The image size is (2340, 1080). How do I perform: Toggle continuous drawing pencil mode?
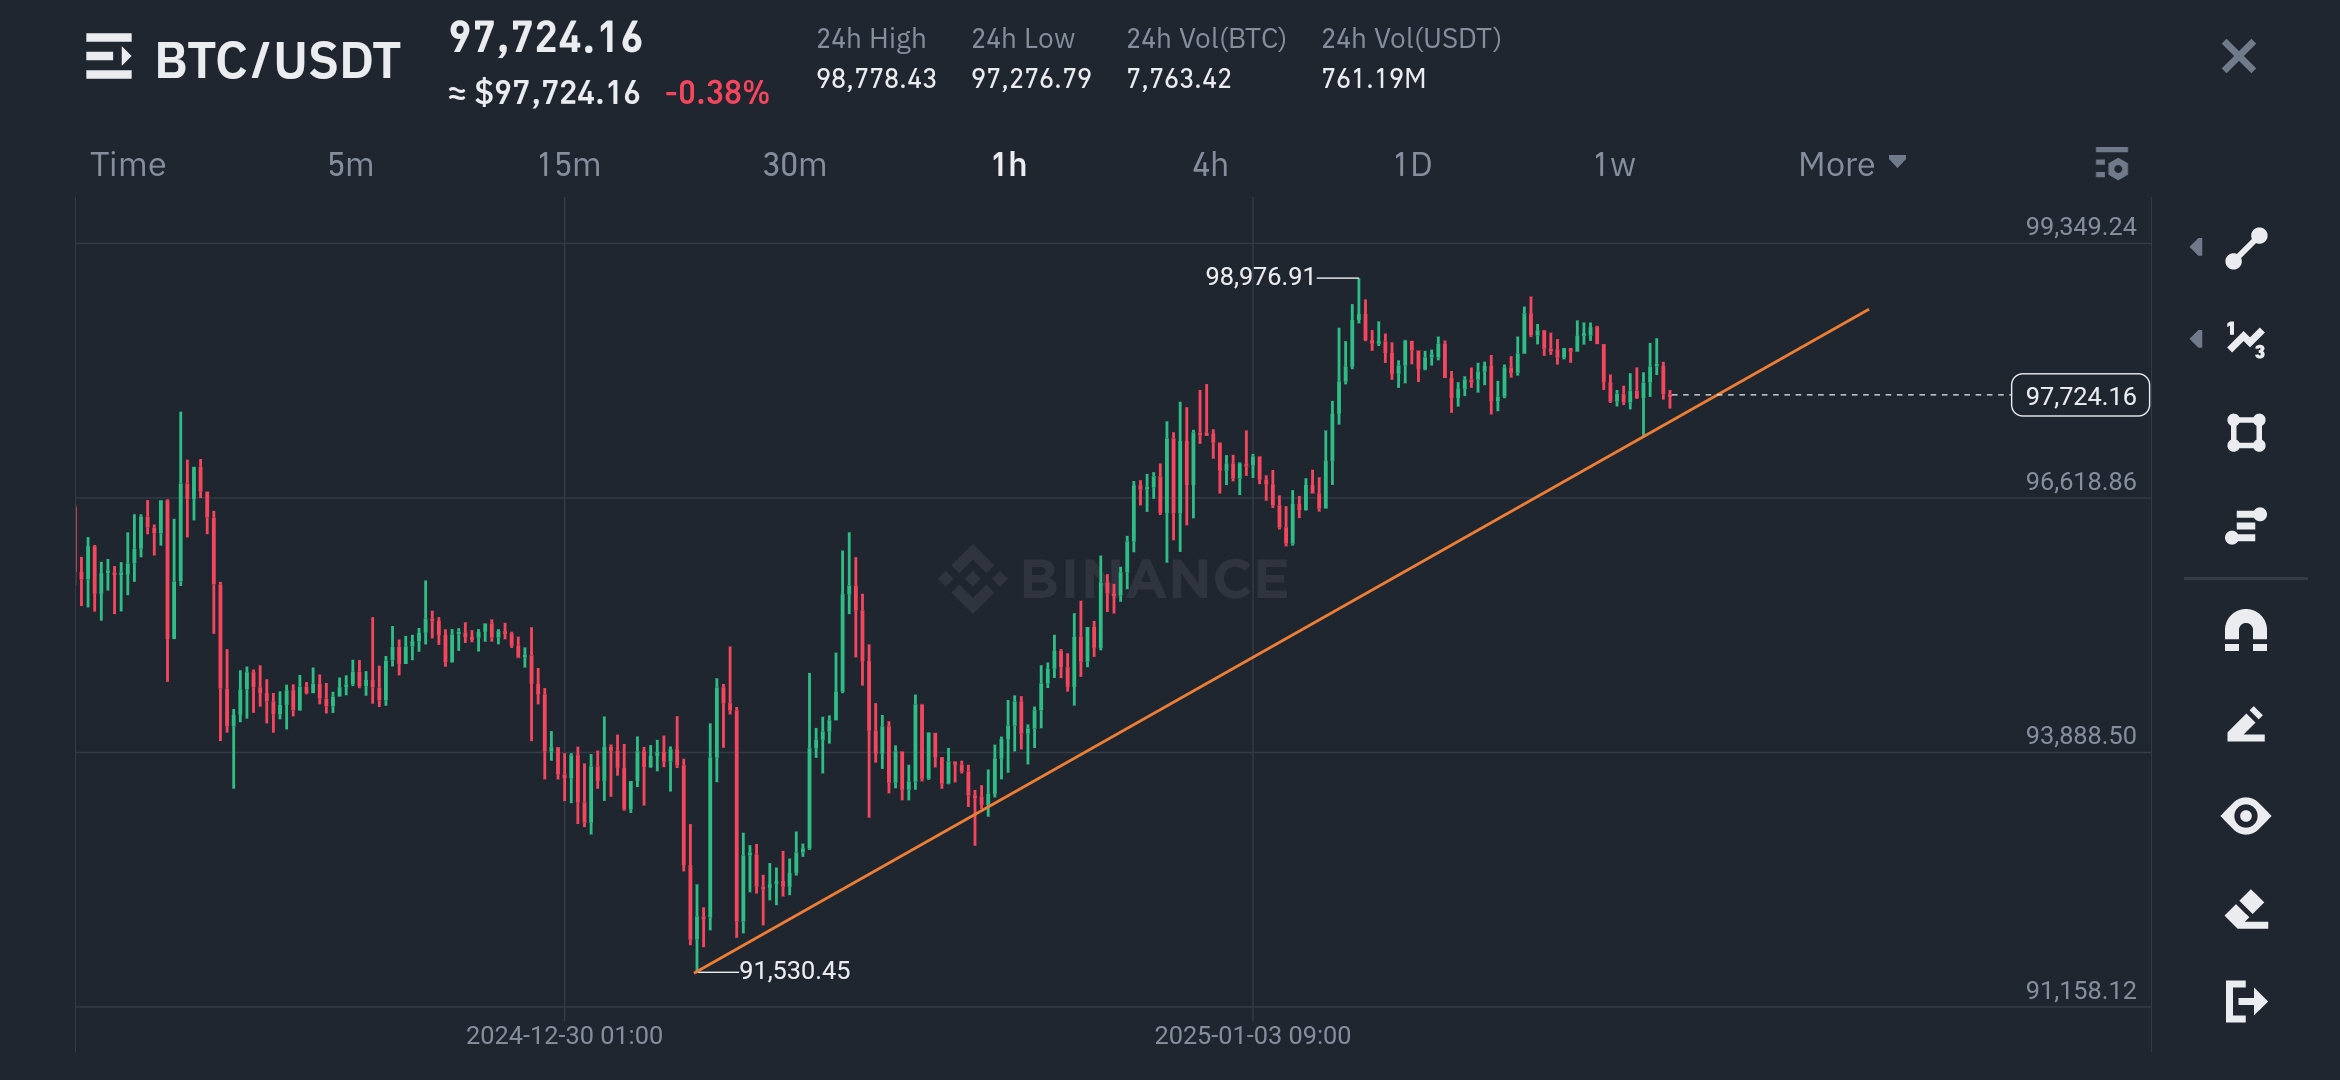pos(2246,724)
